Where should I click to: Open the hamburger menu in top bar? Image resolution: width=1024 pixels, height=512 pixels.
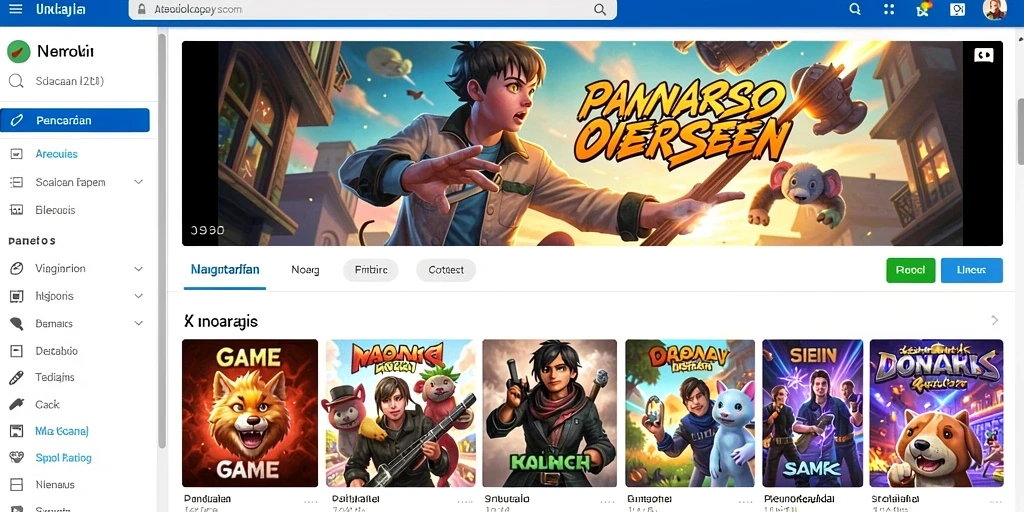pos(16,9)
